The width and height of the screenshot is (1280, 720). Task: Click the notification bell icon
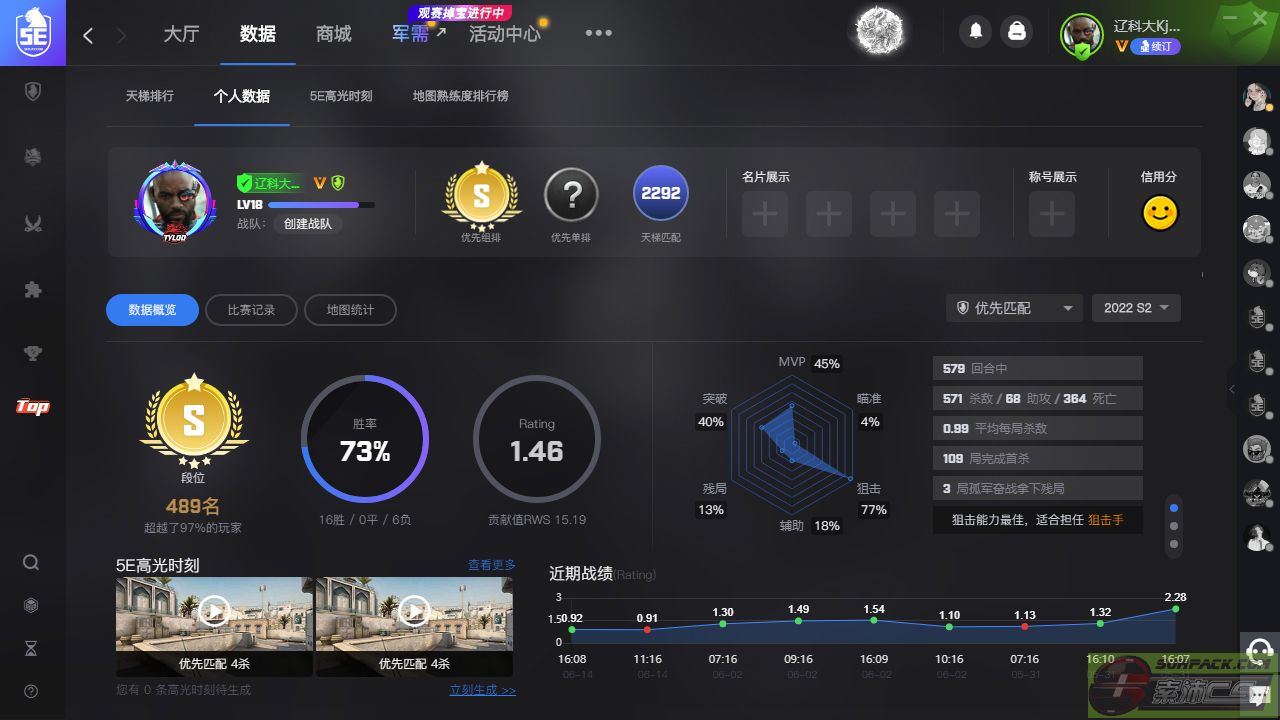click(975, 32)
